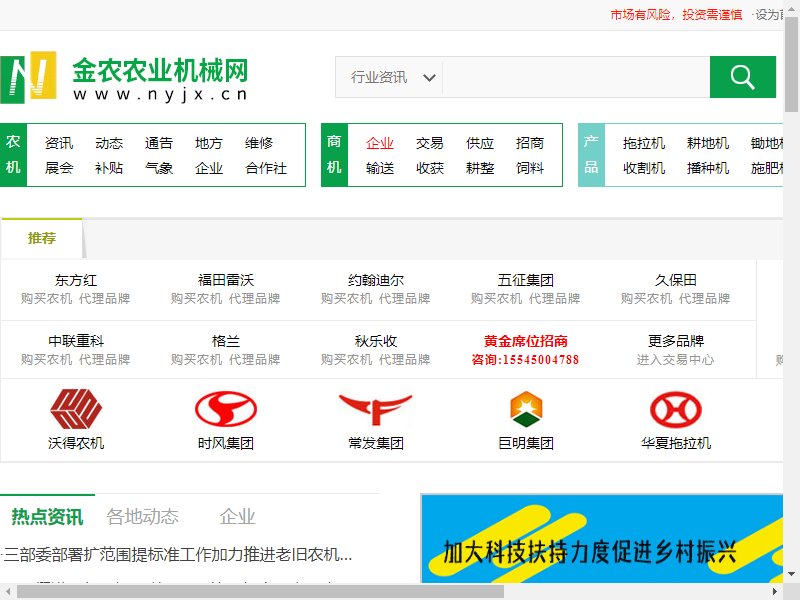Open the 展会 navigation link
This screenshot has height=600, width=800.
point(59,168)
